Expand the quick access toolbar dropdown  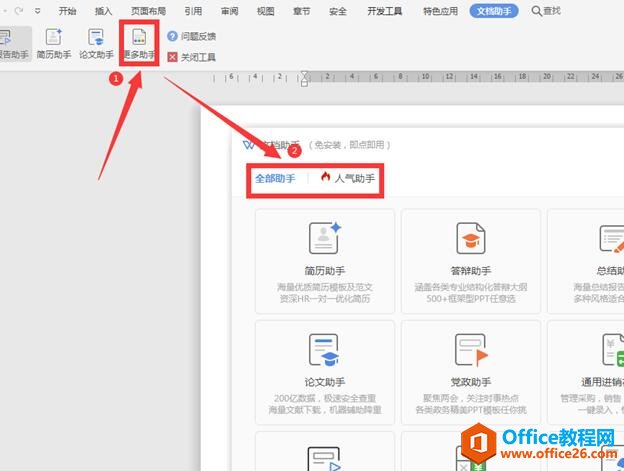tap(37, 11)
